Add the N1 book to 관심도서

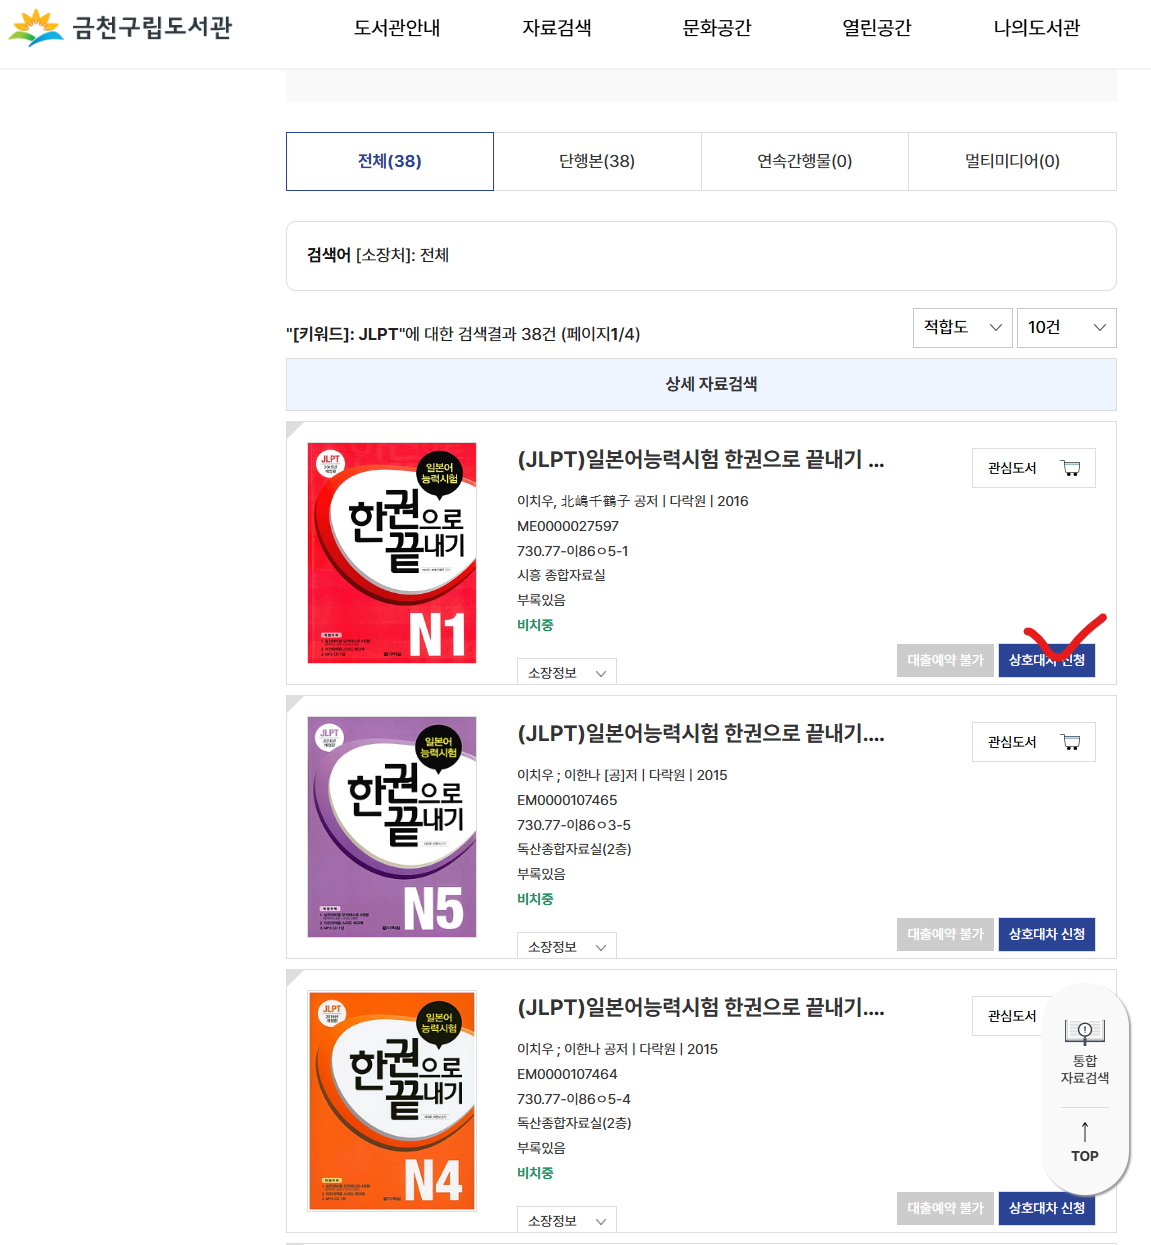click(1034, 468)
